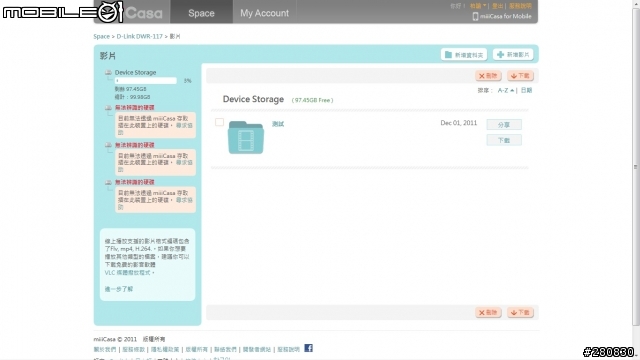The width and height of the screenshot is (640, 360).
Task: Select Device Storage in the sidebar tree
Action: tap(135, 72)
